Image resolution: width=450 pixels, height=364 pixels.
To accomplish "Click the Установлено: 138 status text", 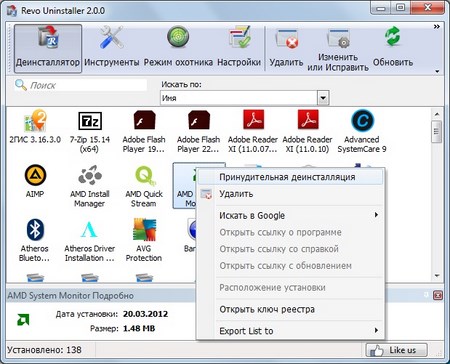I will (44, 350).
